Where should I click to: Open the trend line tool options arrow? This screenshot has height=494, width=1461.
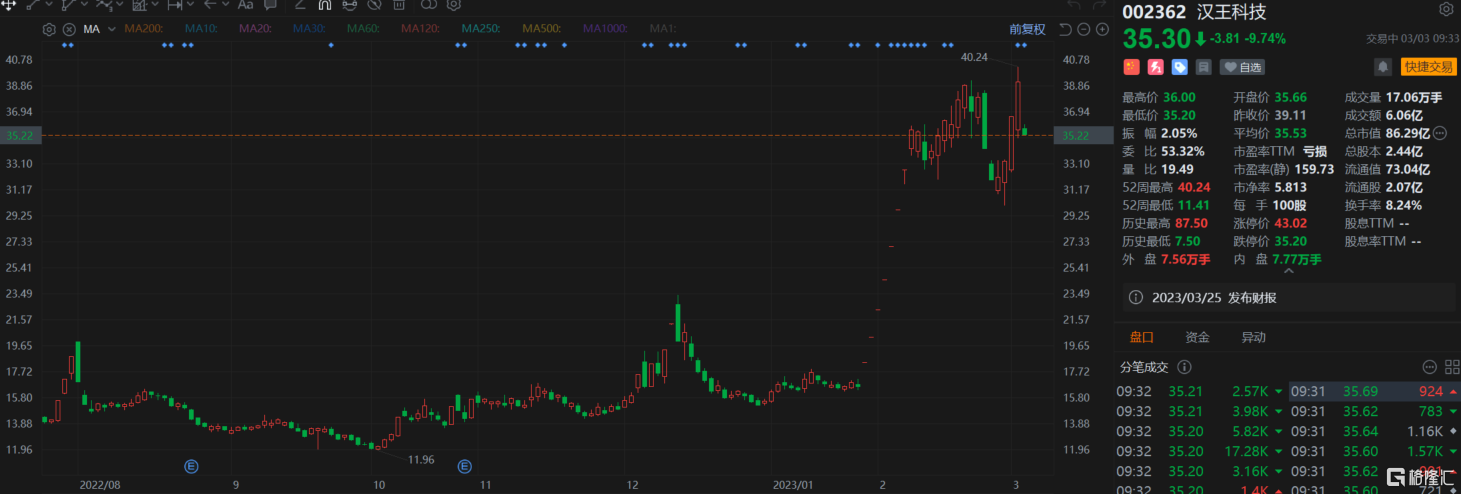(49, 5)
